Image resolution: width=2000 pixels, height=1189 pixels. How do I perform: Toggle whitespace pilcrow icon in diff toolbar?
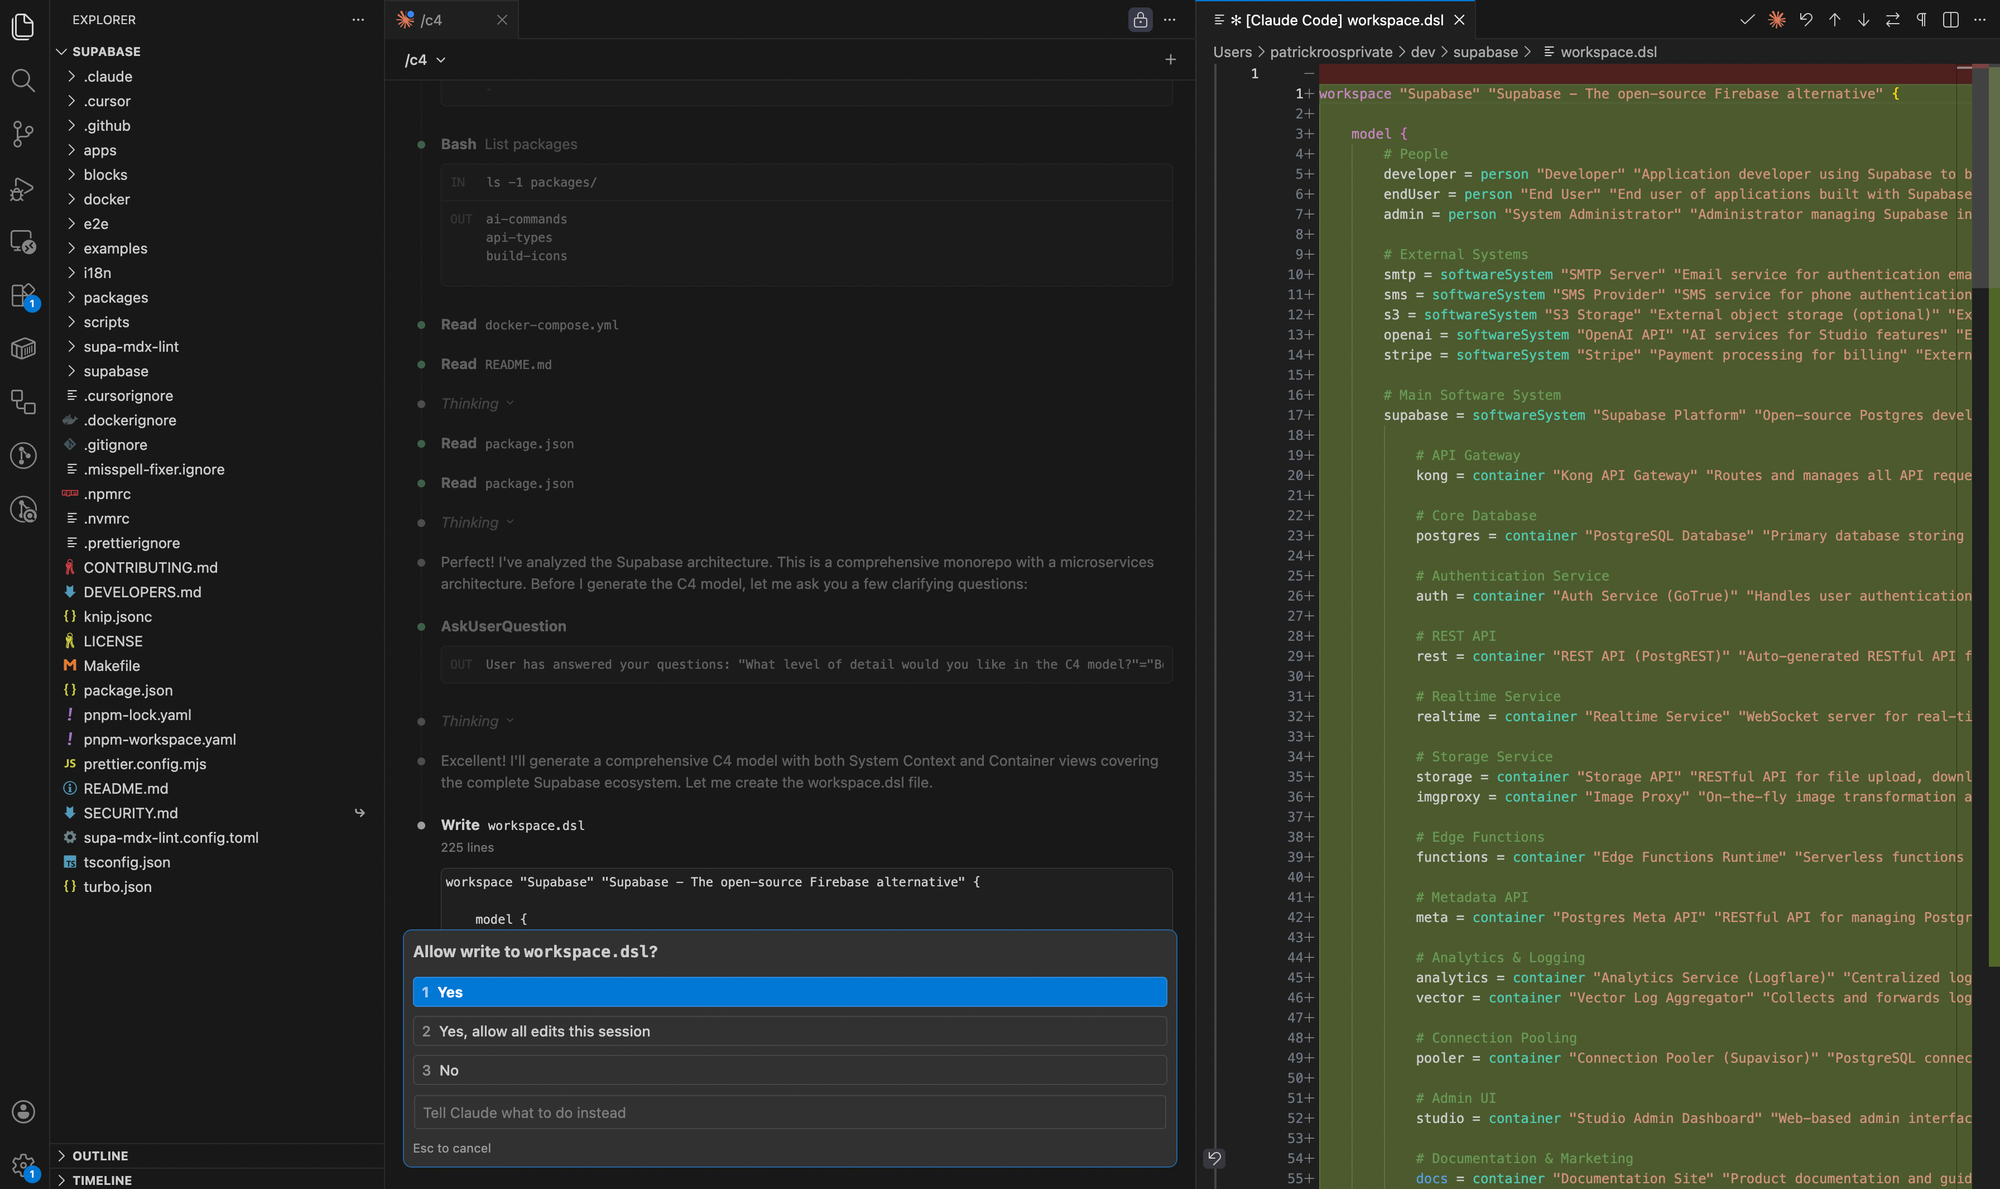pyautogui.click(x=1921, y=20)
